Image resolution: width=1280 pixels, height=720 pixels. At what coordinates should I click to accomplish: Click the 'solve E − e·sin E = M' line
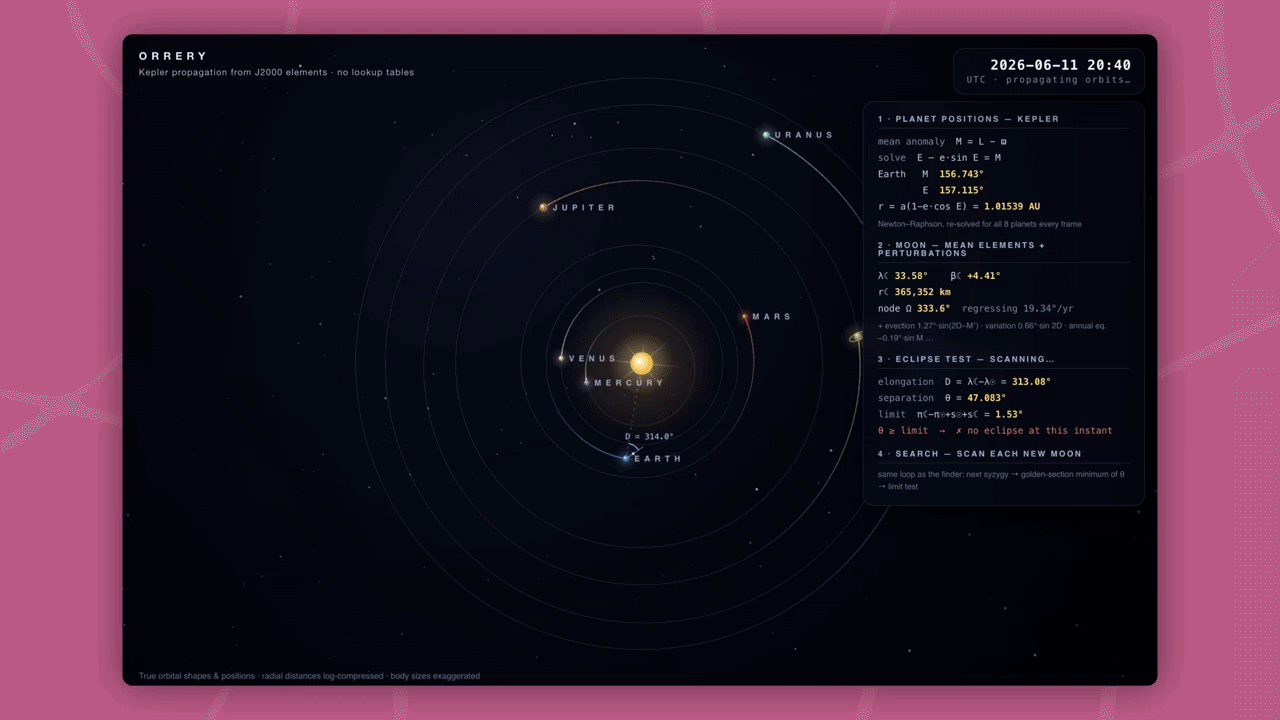[940, 158]
